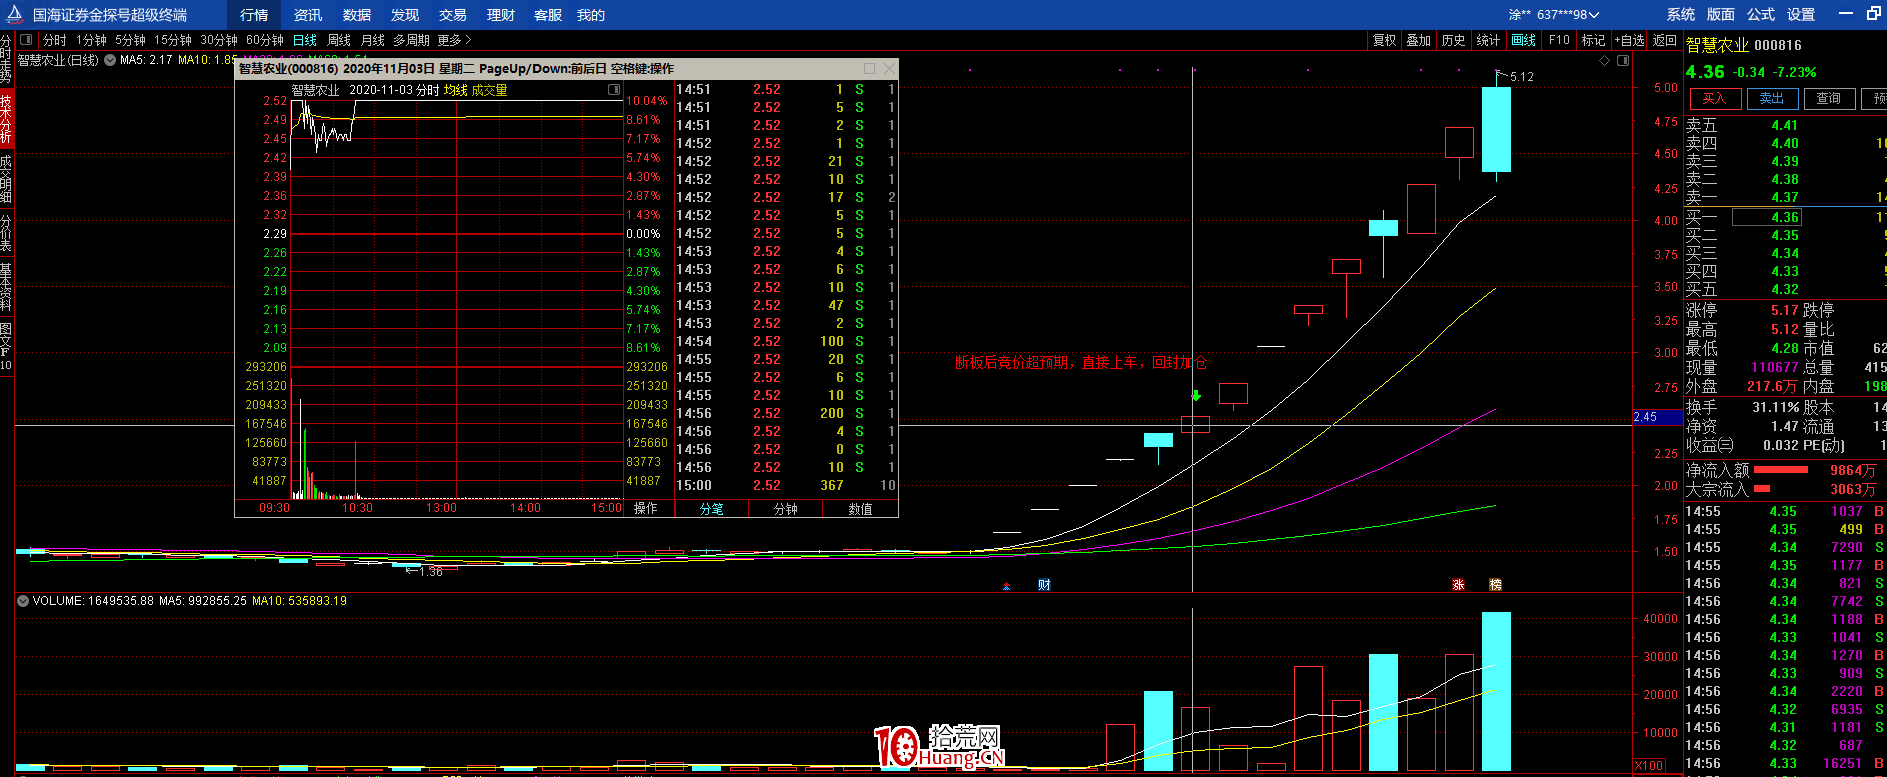Click the 历史 toolbar button
1887x777 pixels.
[x=1454, y=40]
